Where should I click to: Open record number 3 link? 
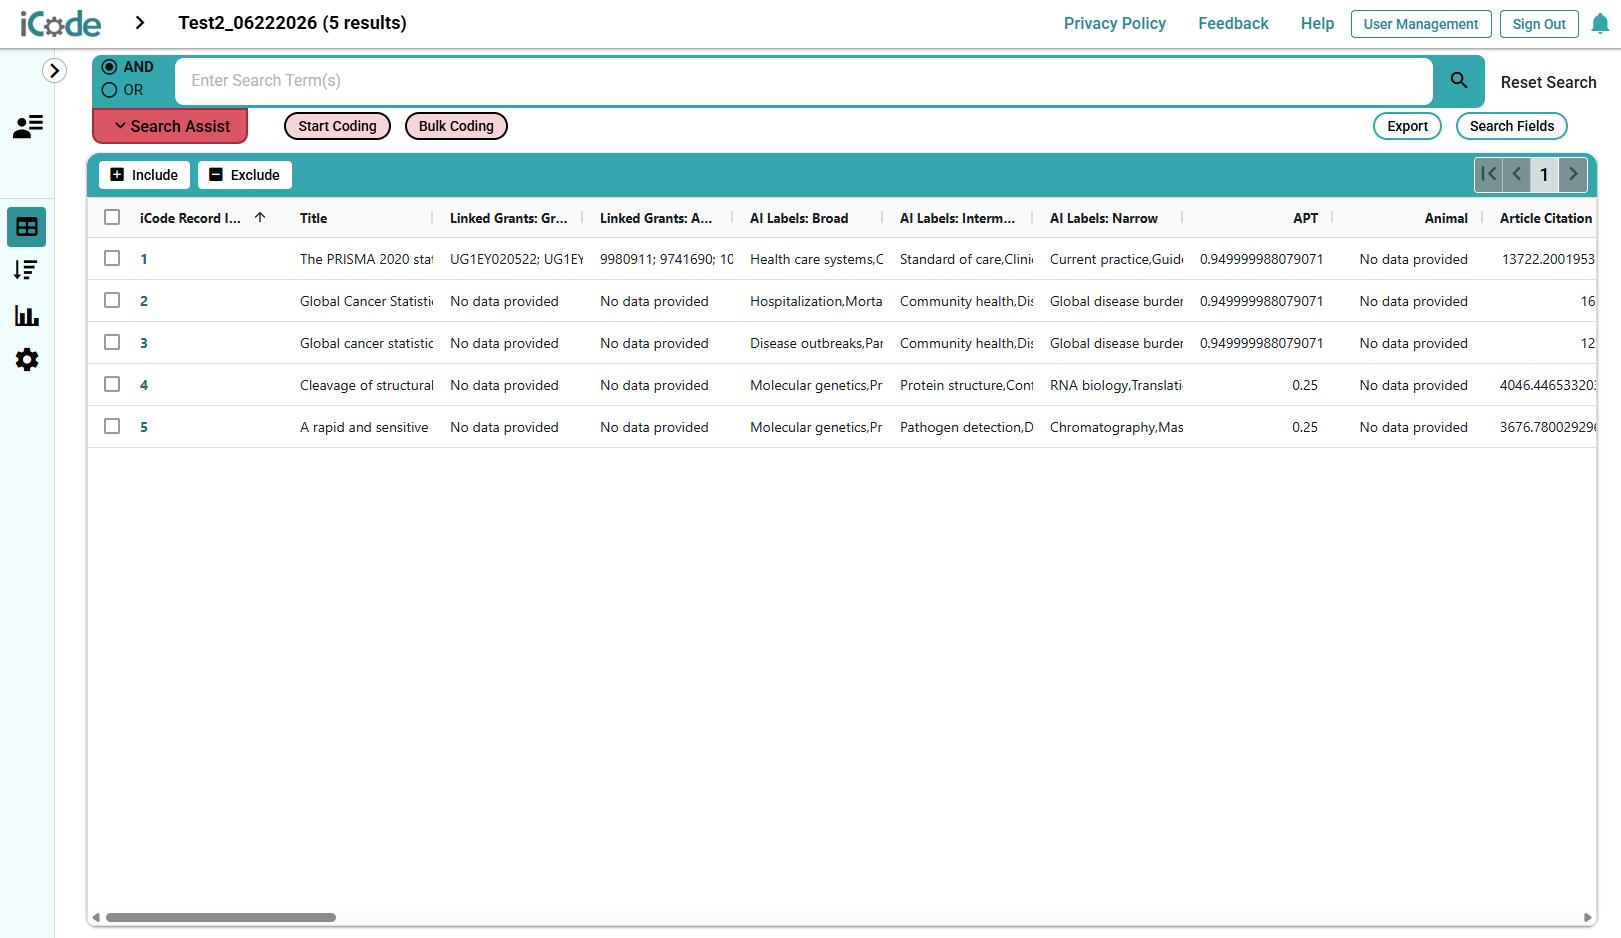(x=144, y=343)
